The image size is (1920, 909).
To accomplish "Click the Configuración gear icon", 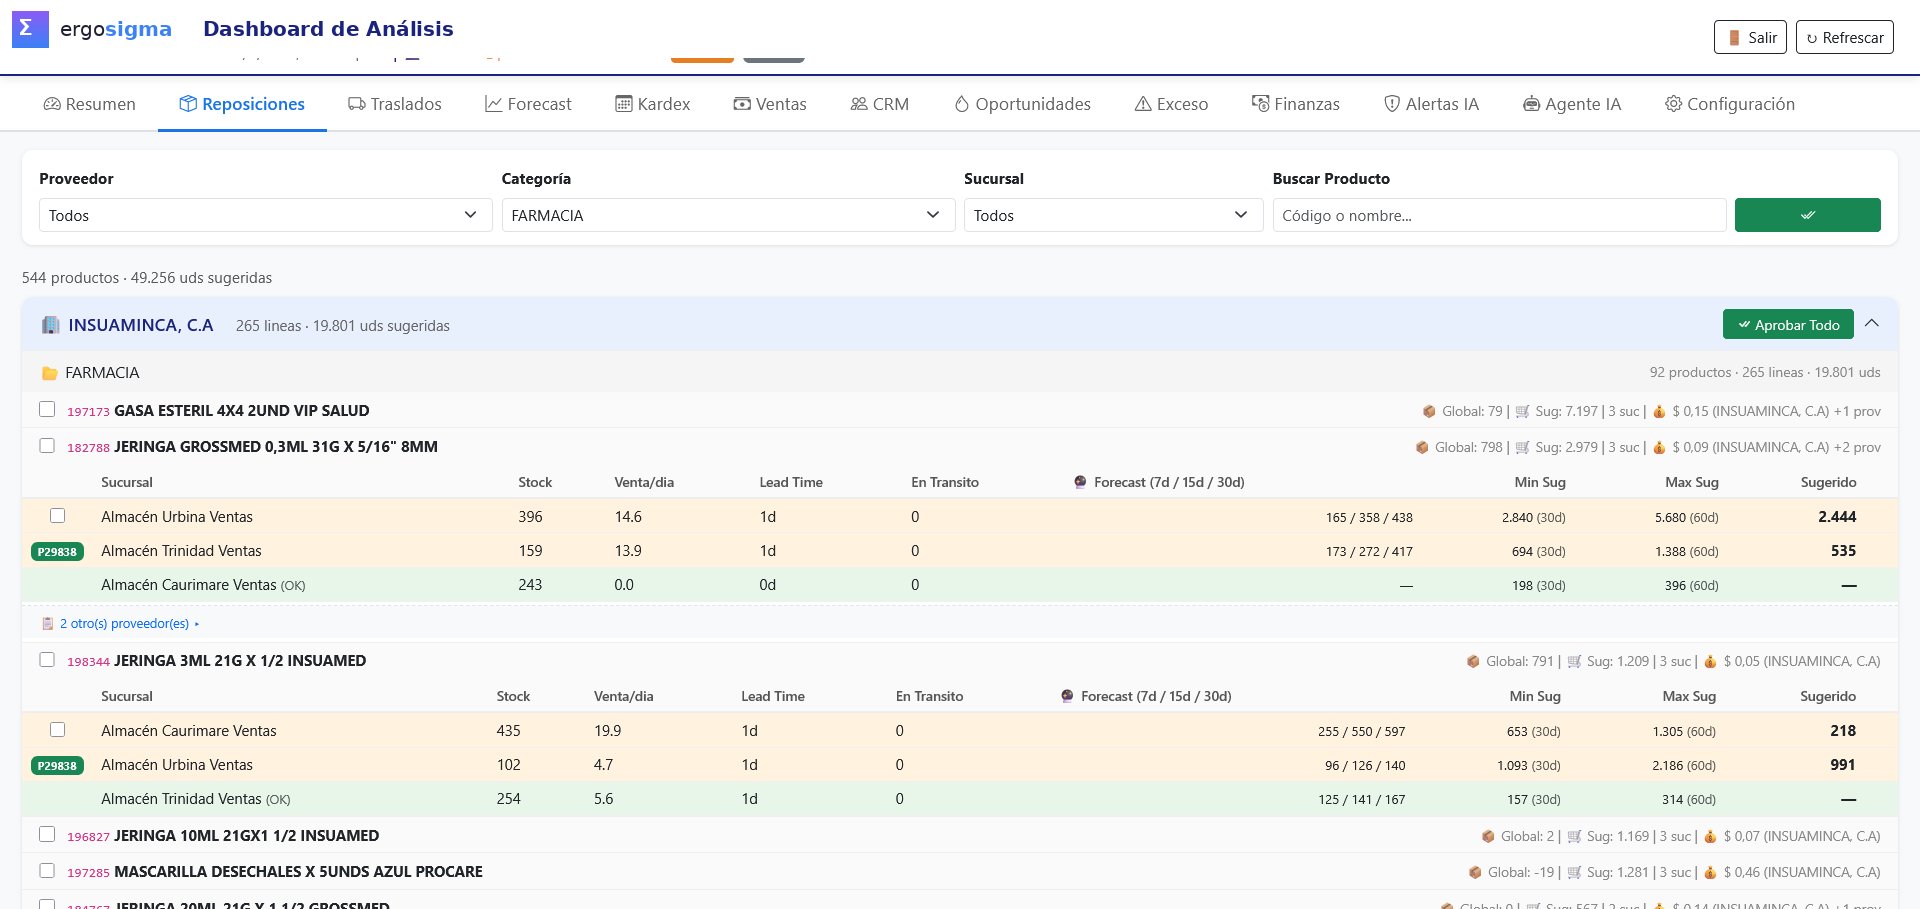I will coord(1673,104).
